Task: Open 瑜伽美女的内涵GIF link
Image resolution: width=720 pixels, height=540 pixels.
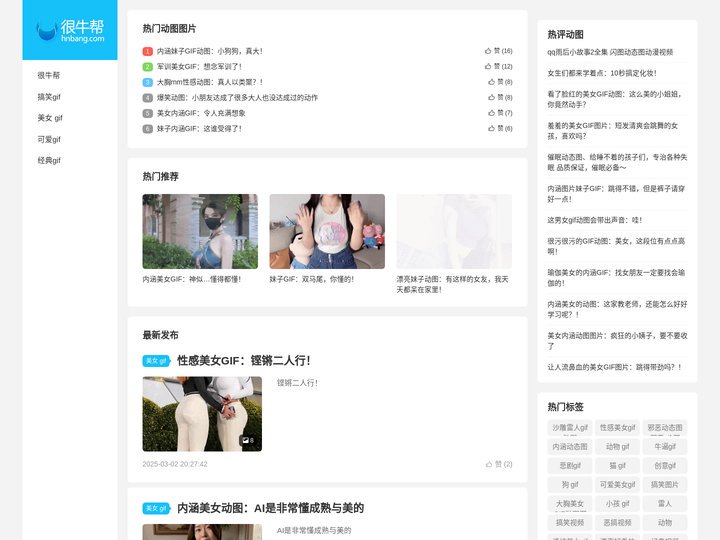Action: (x=616, y=278)
